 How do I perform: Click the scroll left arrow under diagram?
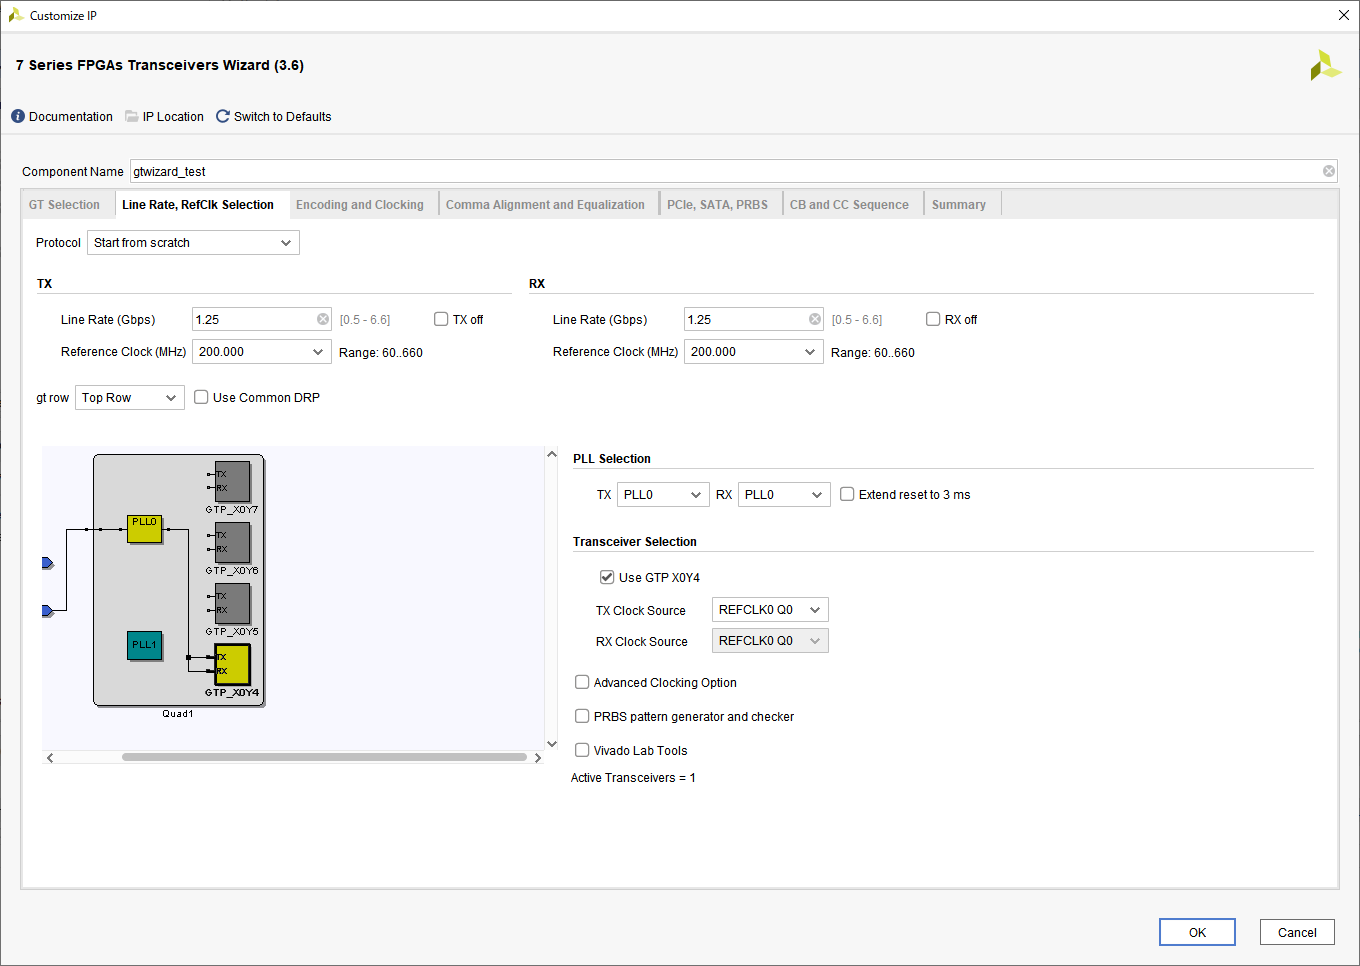click(50, 758)
